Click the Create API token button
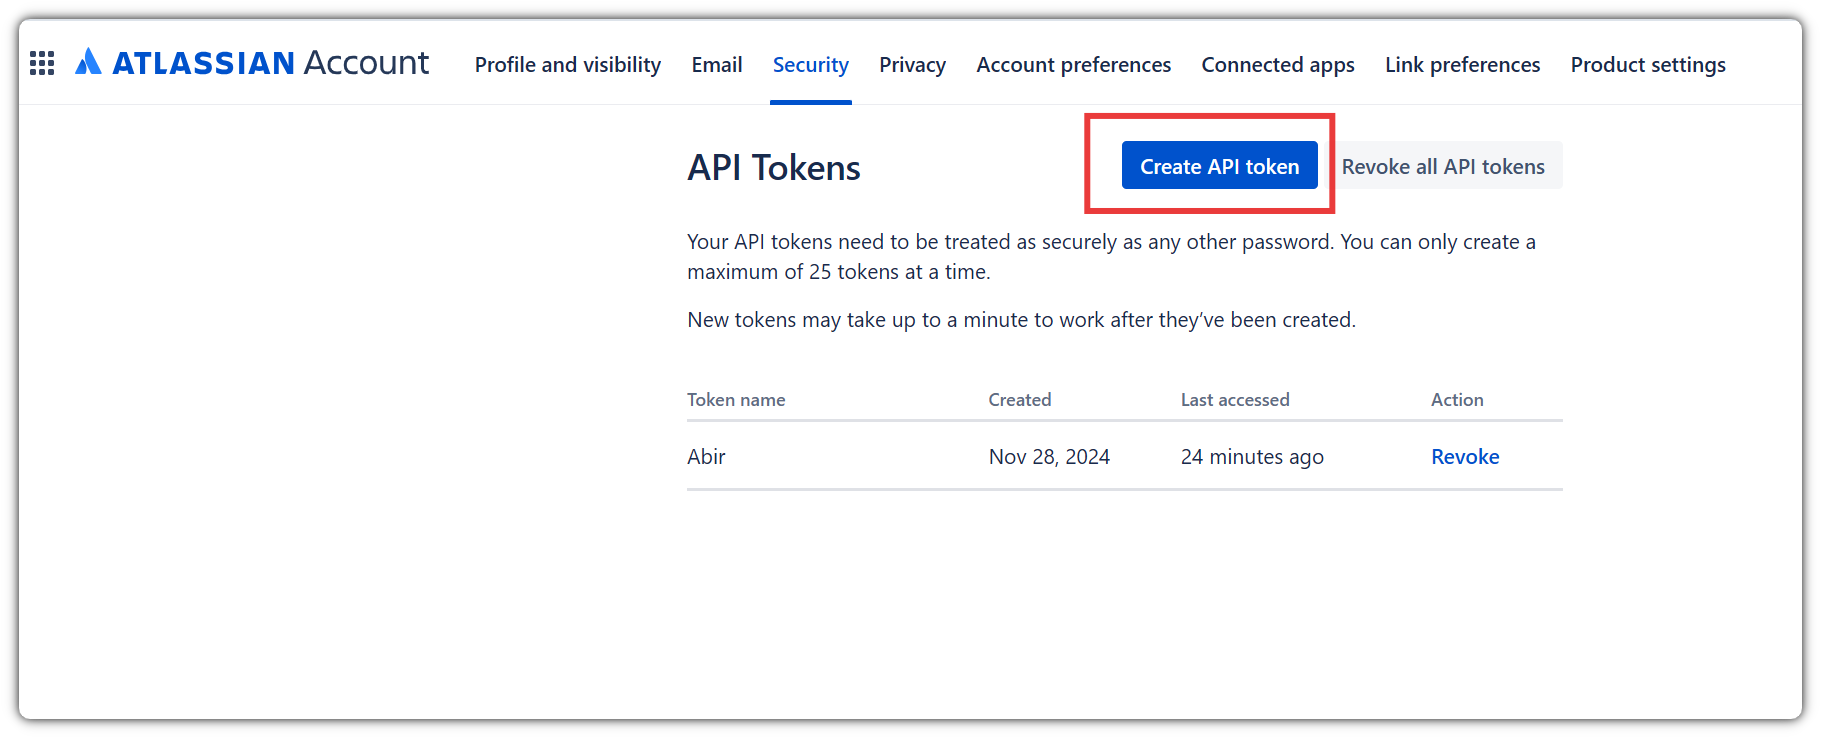 click(1220, 166)
